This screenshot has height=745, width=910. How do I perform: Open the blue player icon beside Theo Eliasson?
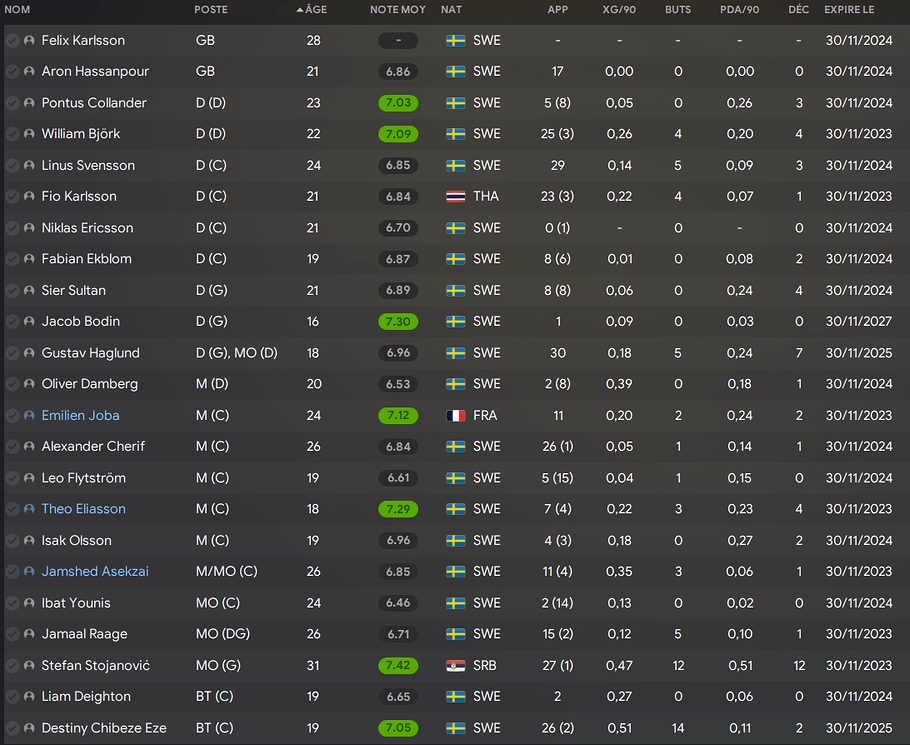pos(29,509)
